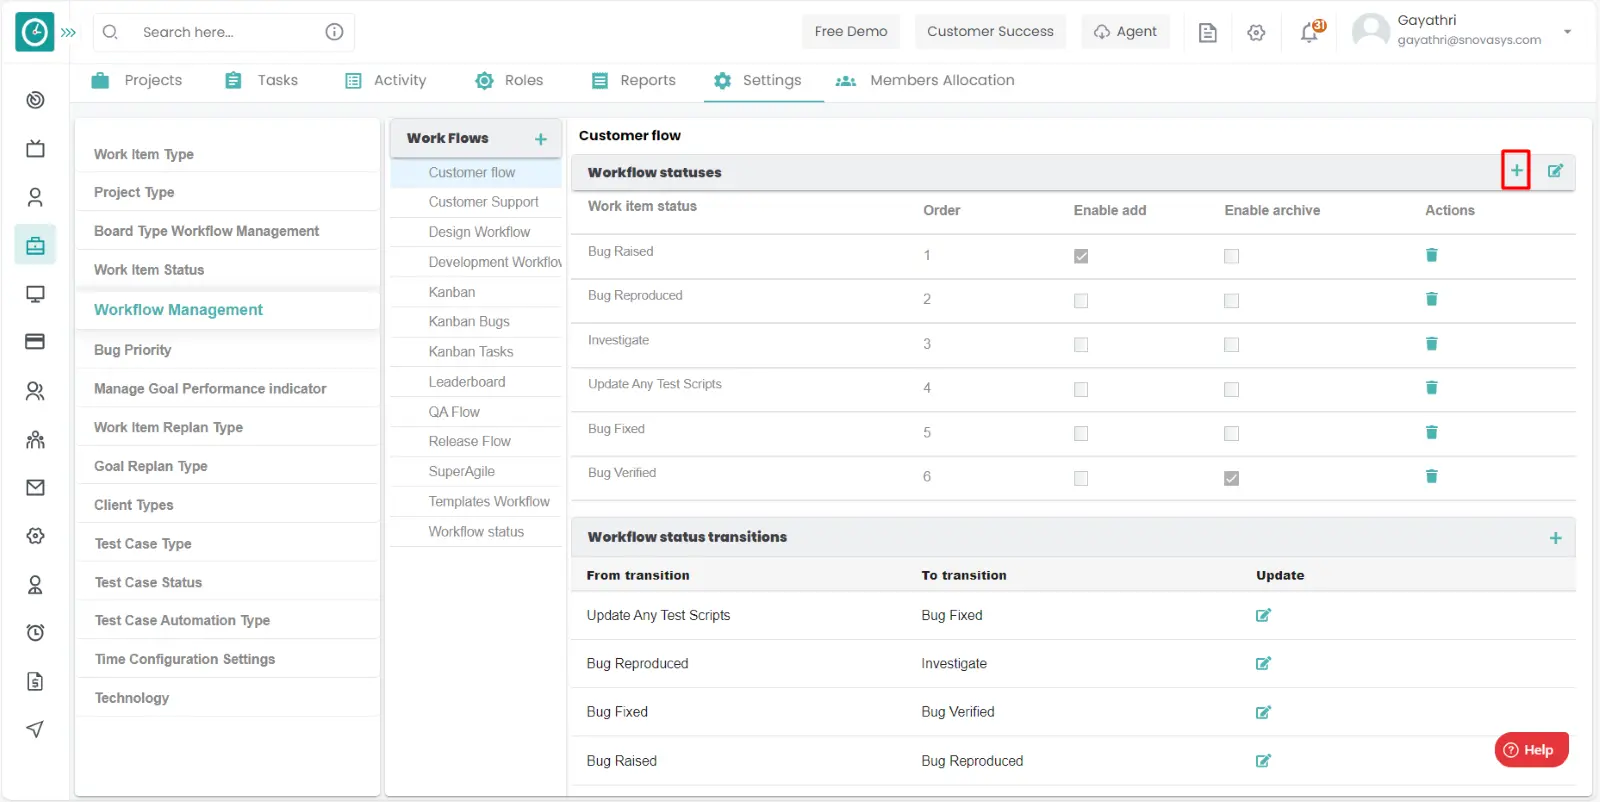Open sidebar TV icon
This screenshot has height=802, width=1600.
coord(35,149)
